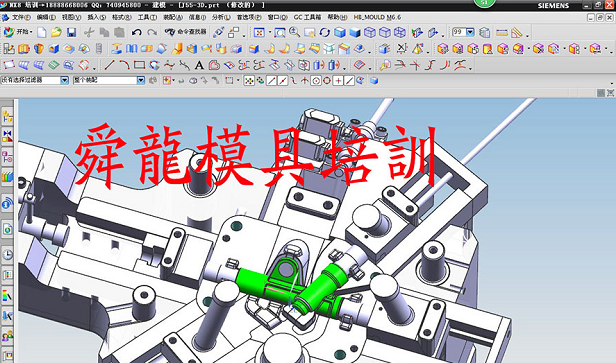Screen dimensions: 616x363
Task: Toggle the midpoint snap point button
Action: [283, 81]
